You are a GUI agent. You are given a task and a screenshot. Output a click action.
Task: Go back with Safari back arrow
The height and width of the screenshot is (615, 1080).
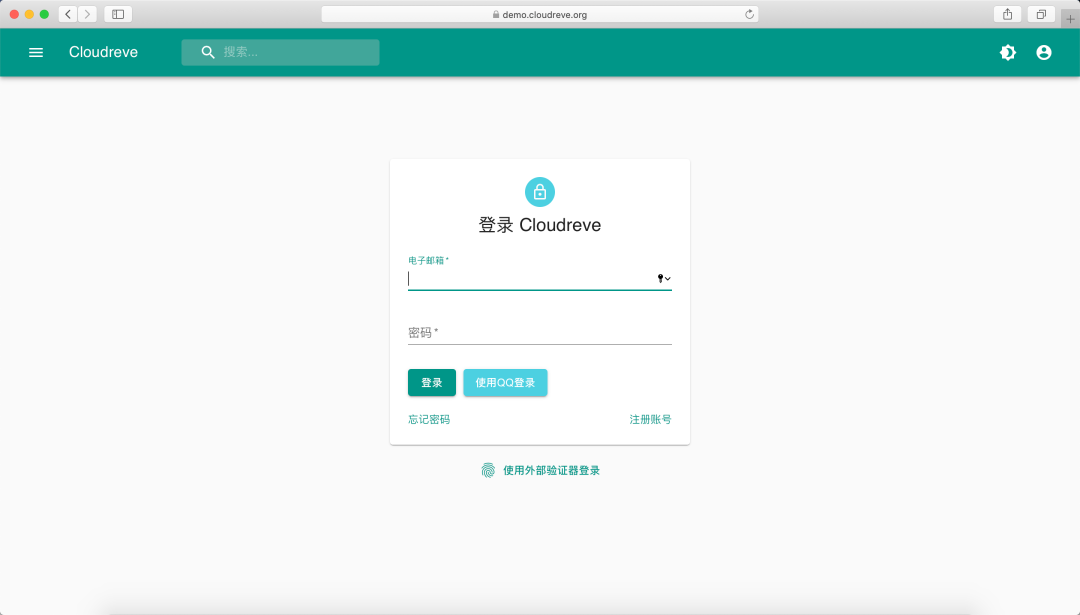pos(68,14)
